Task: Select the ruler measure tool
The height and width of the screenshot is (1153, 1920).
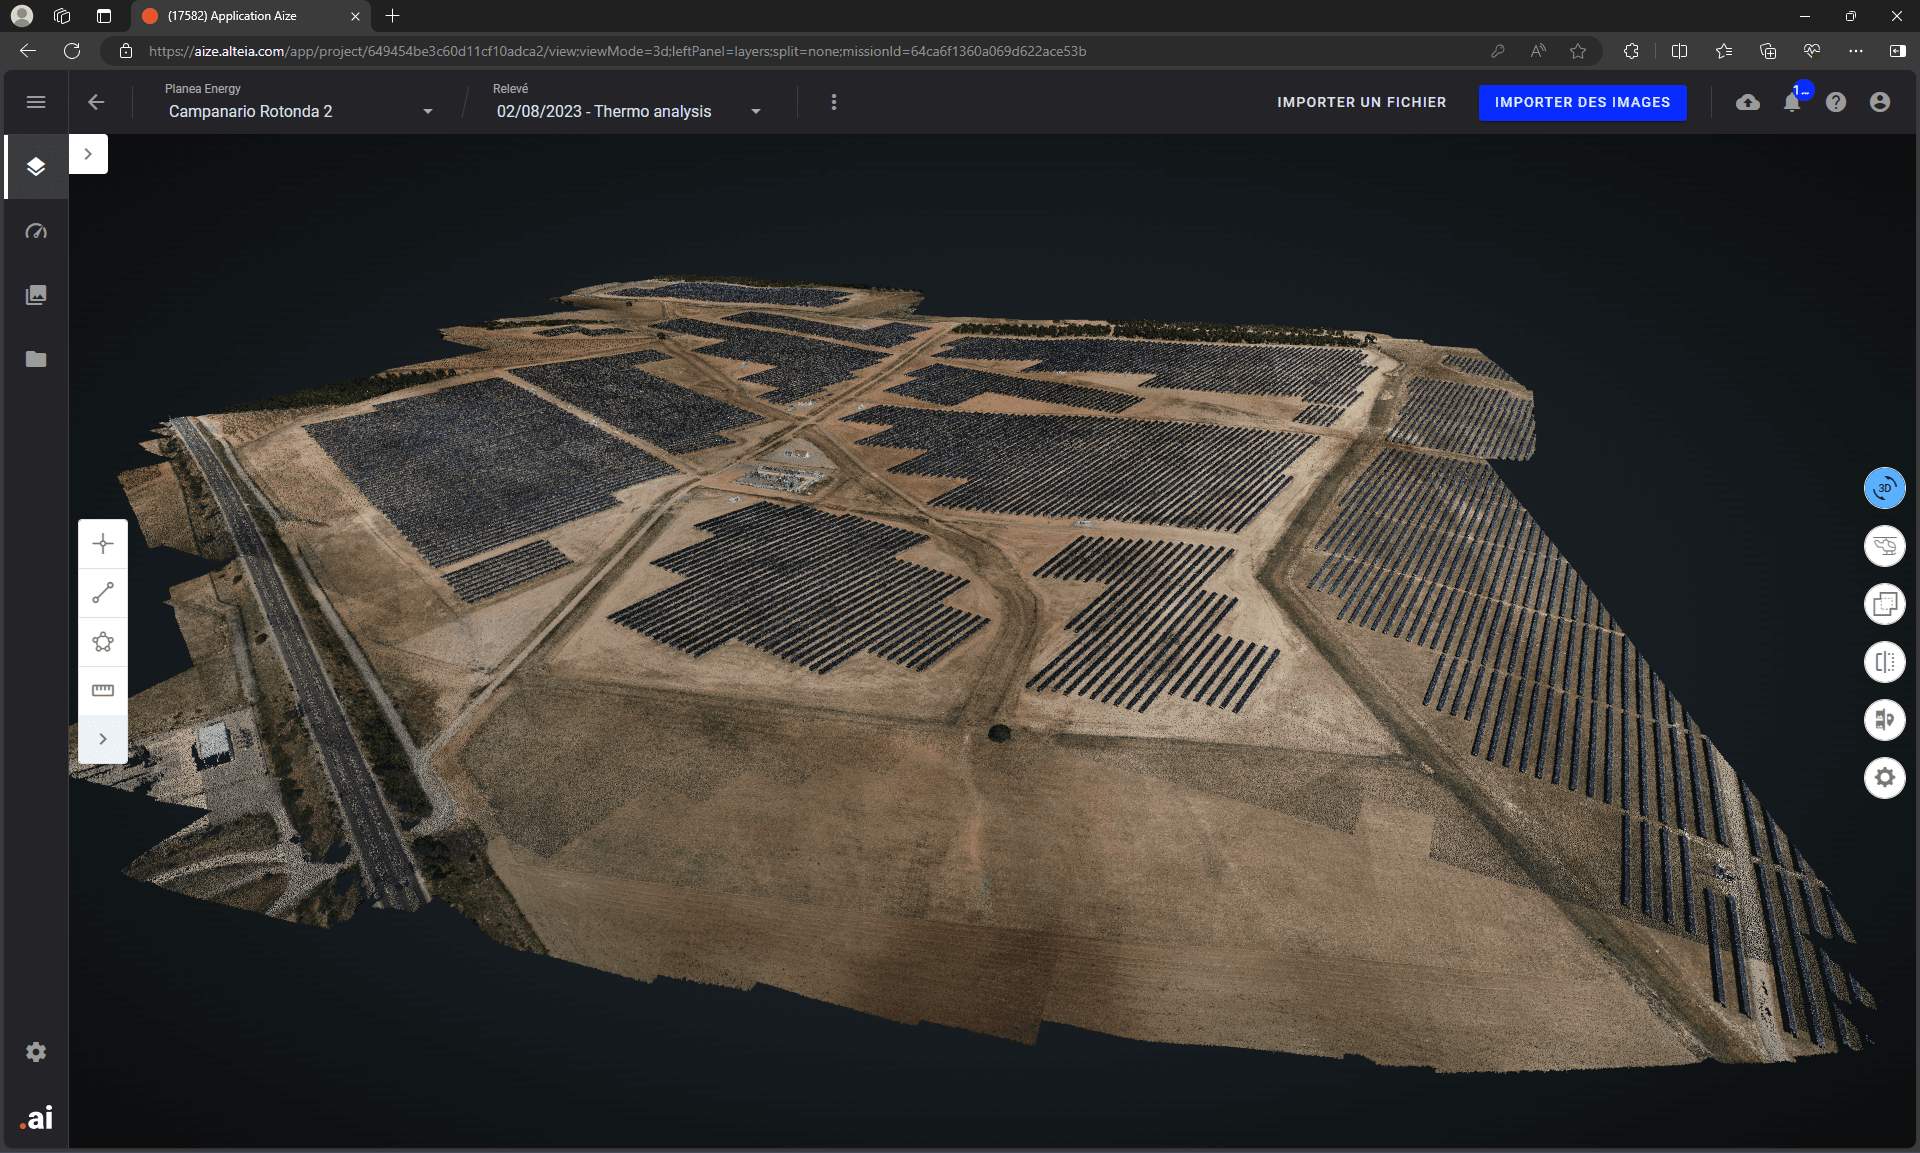Action: pos(103,690)
